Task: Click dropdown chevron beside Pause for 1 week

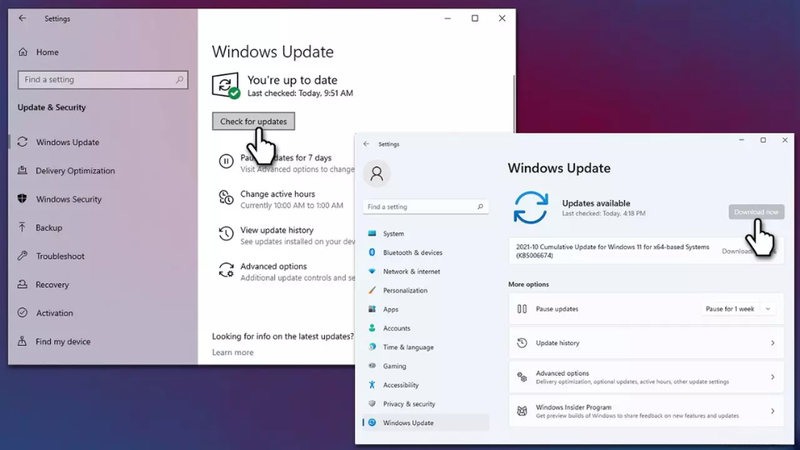Action: tap(768, 309)
